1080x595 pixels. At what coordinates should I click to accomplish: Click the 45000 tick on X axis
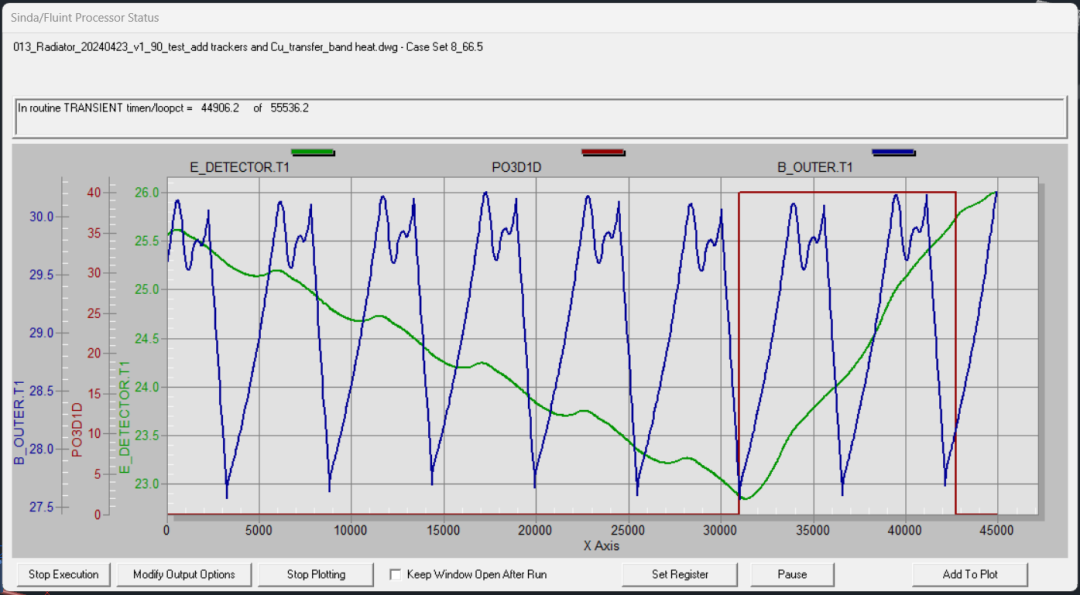(997, 530)
